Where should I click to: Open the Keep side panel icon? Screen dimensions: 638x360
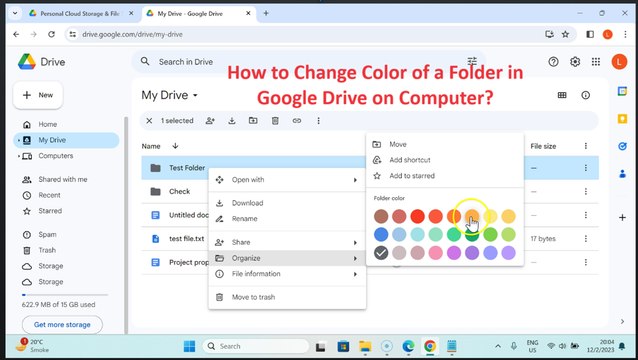(622, 118)
